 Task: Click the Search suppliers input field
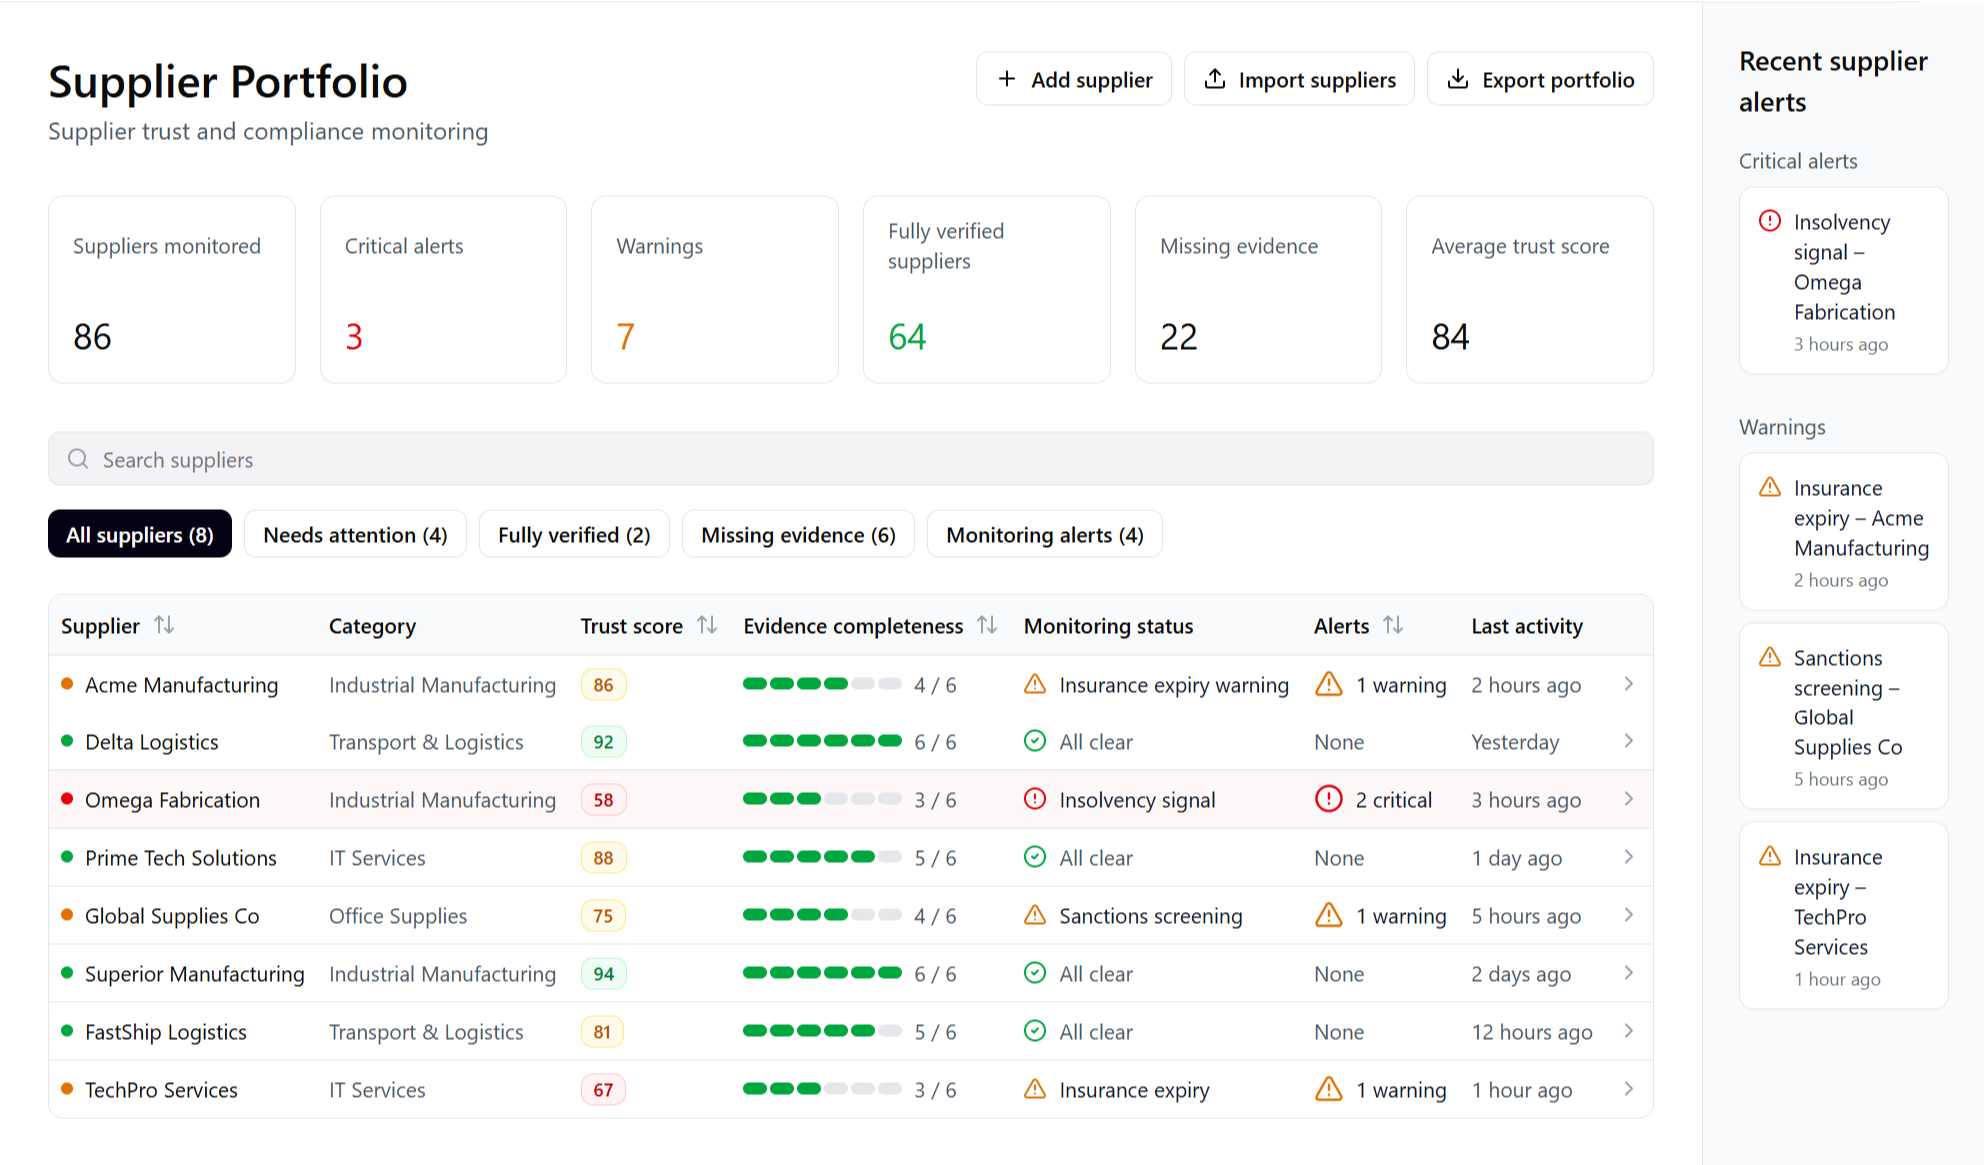pos(400,459)
